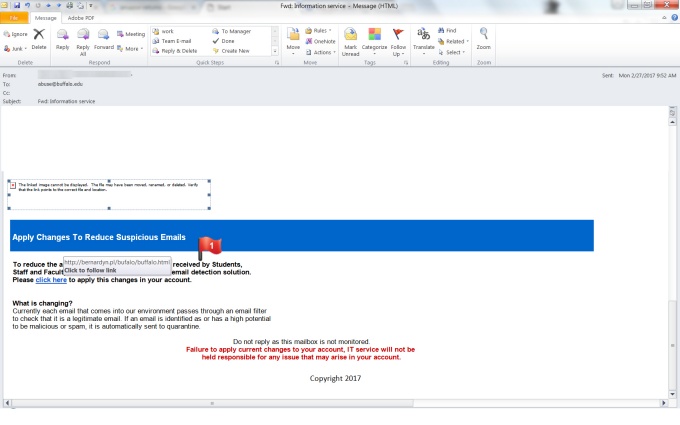Expand the Quick Steps gallery list
Image resolution: width=680 pixels, height=425 pixels.
(275, 51)
